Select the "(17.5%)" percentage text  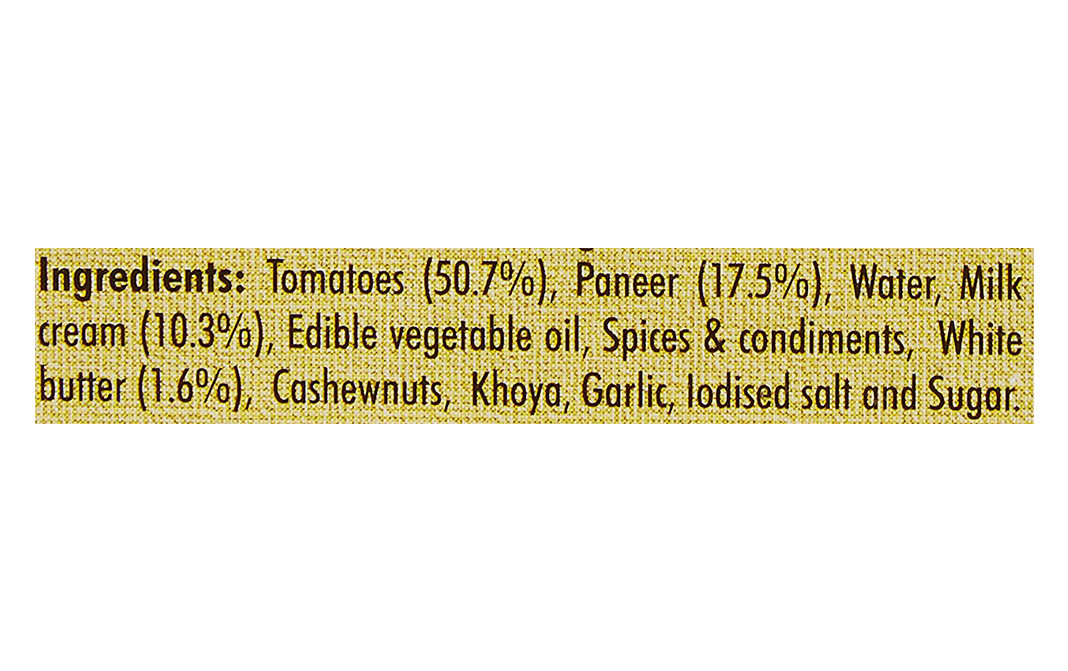(x=759, y=282)
